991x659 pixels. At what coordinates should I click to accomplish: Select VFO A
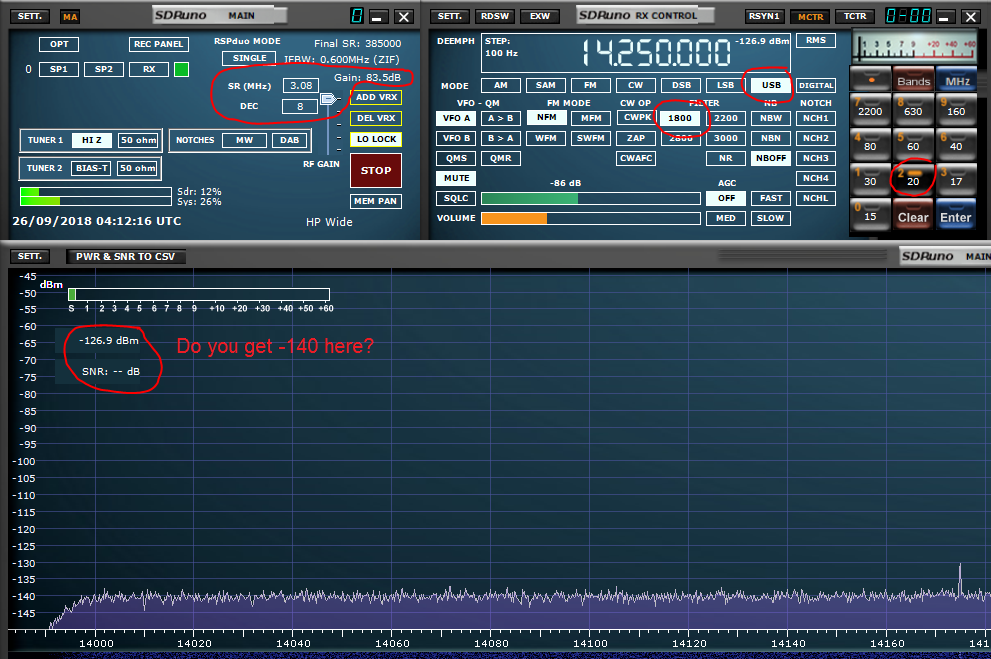pos(456,118)
